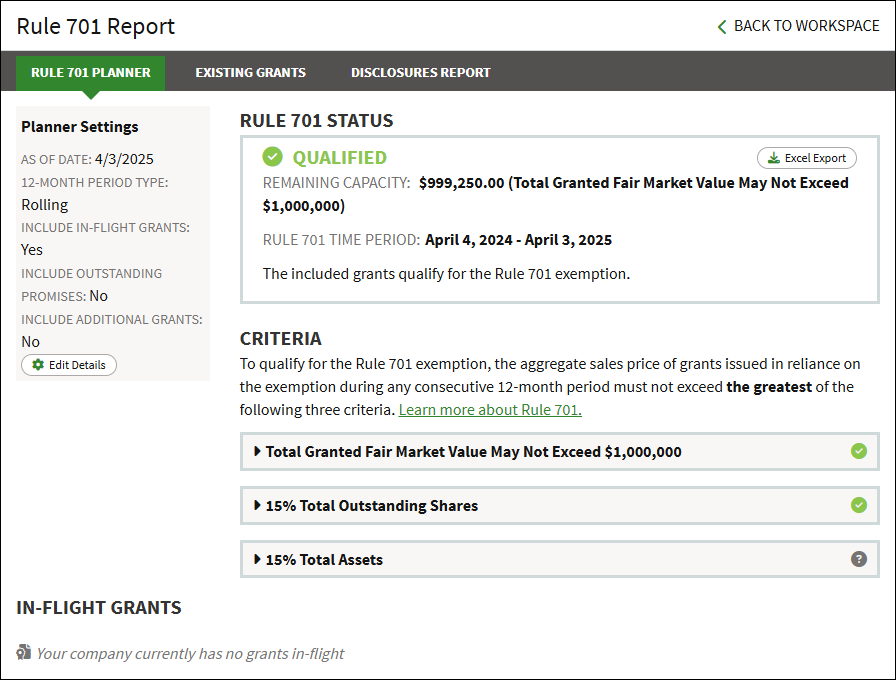Expand Total Granted Fair Market Value criterion
This screenshot has height=680, width=896.
tap(559, 451)
